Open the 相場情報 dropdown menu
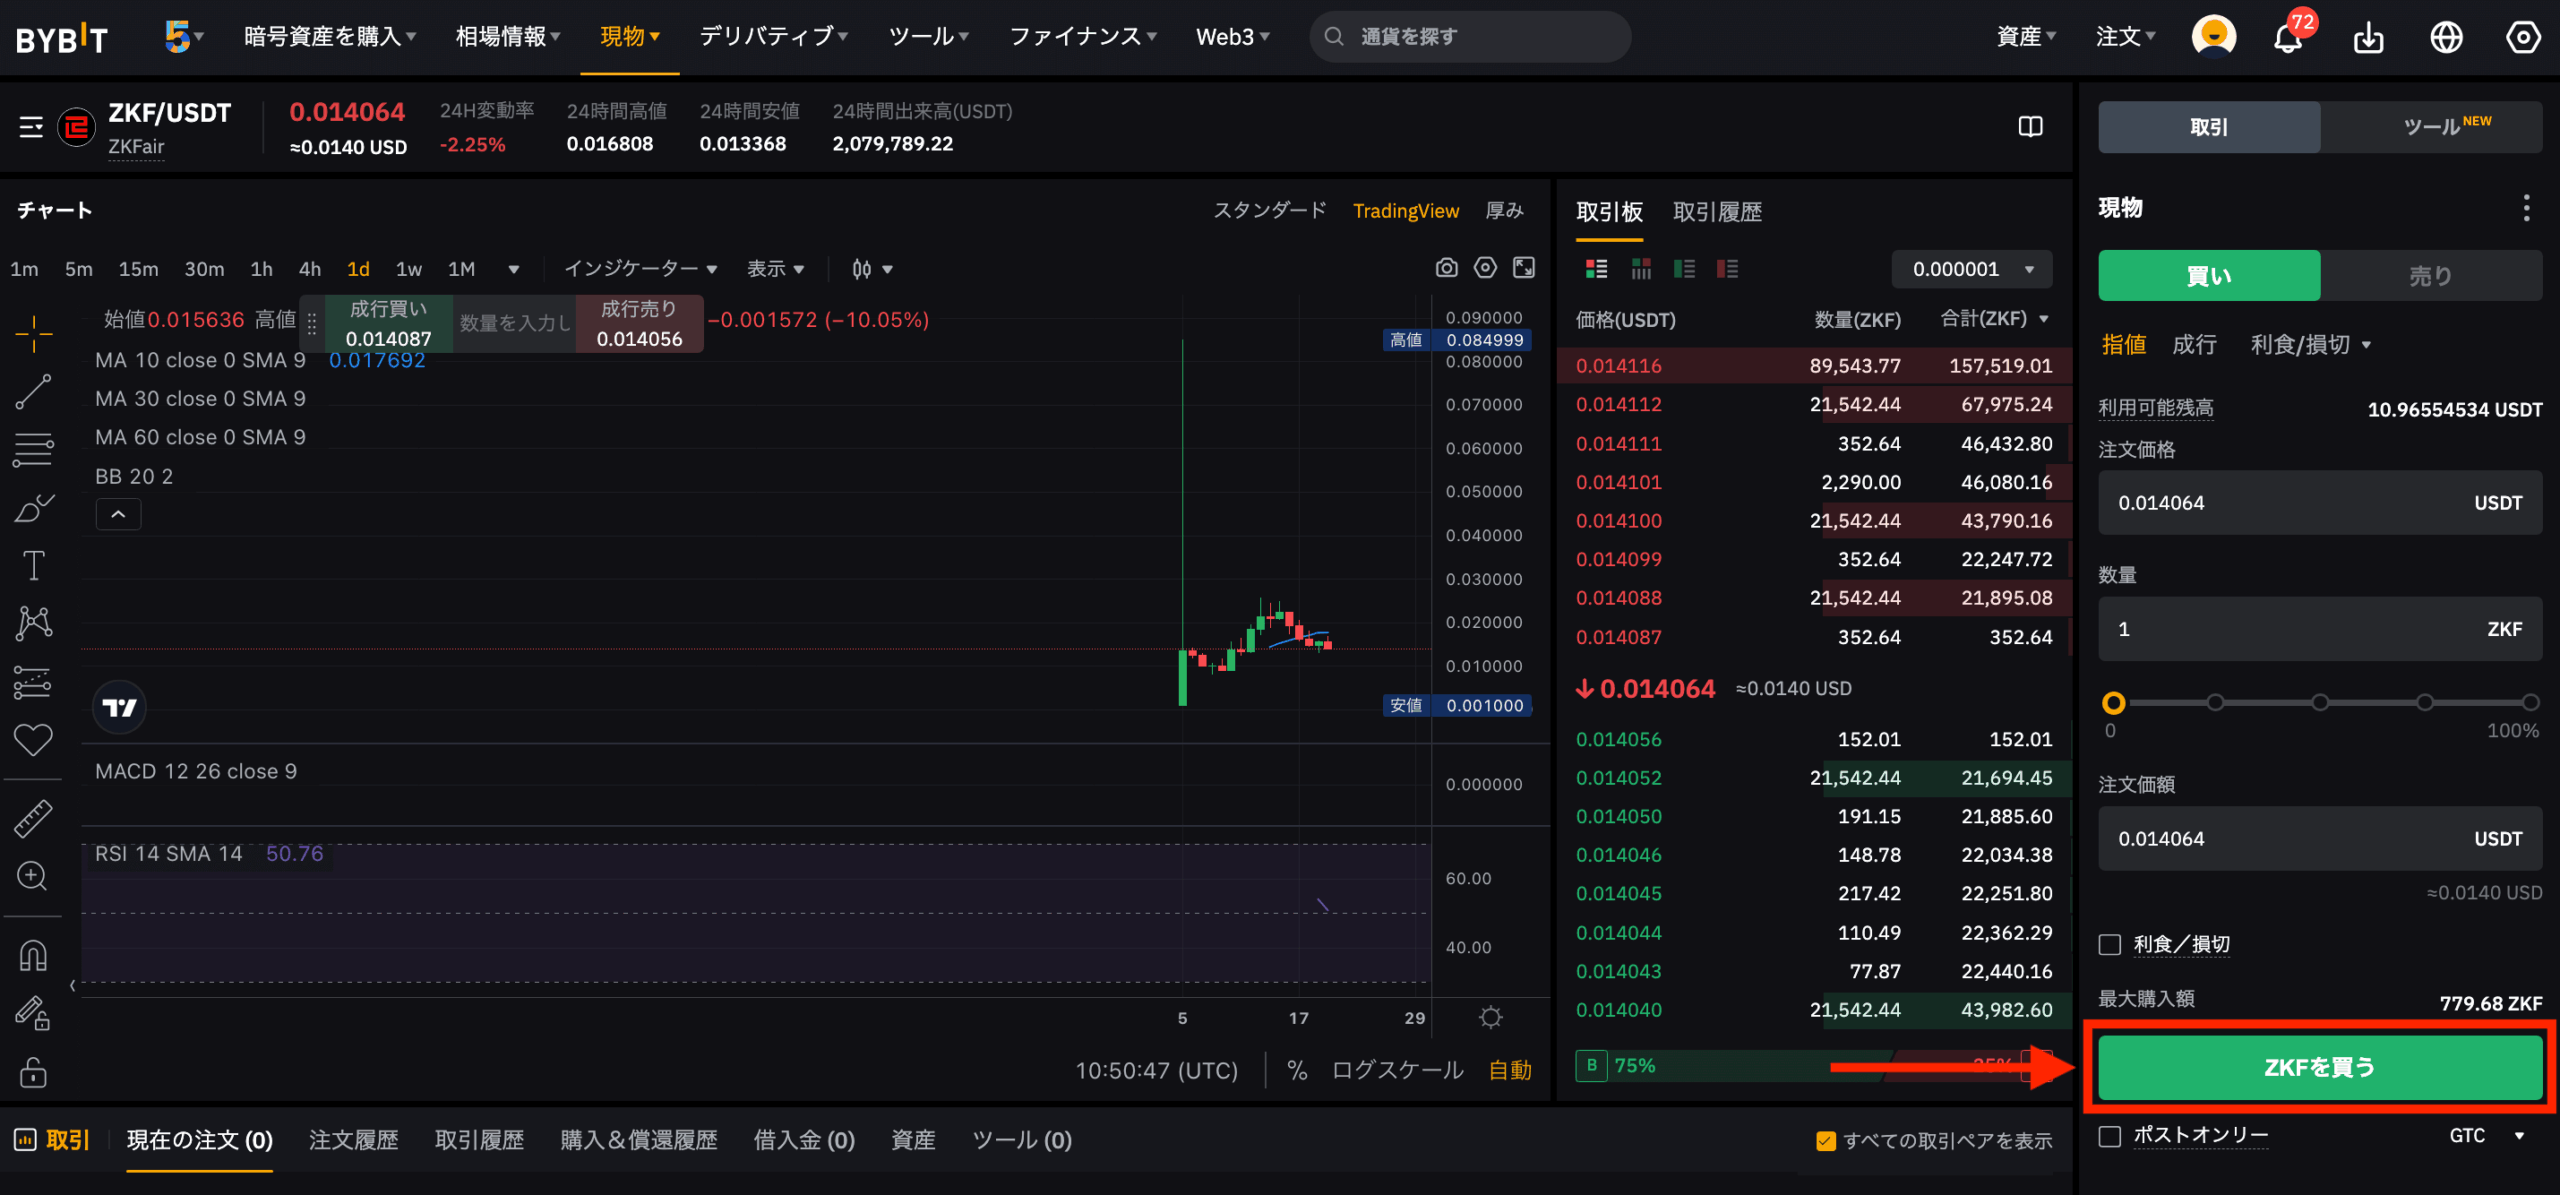Image resolution: width=2560 pixels, height=1195 pixels. pos(508,37)
